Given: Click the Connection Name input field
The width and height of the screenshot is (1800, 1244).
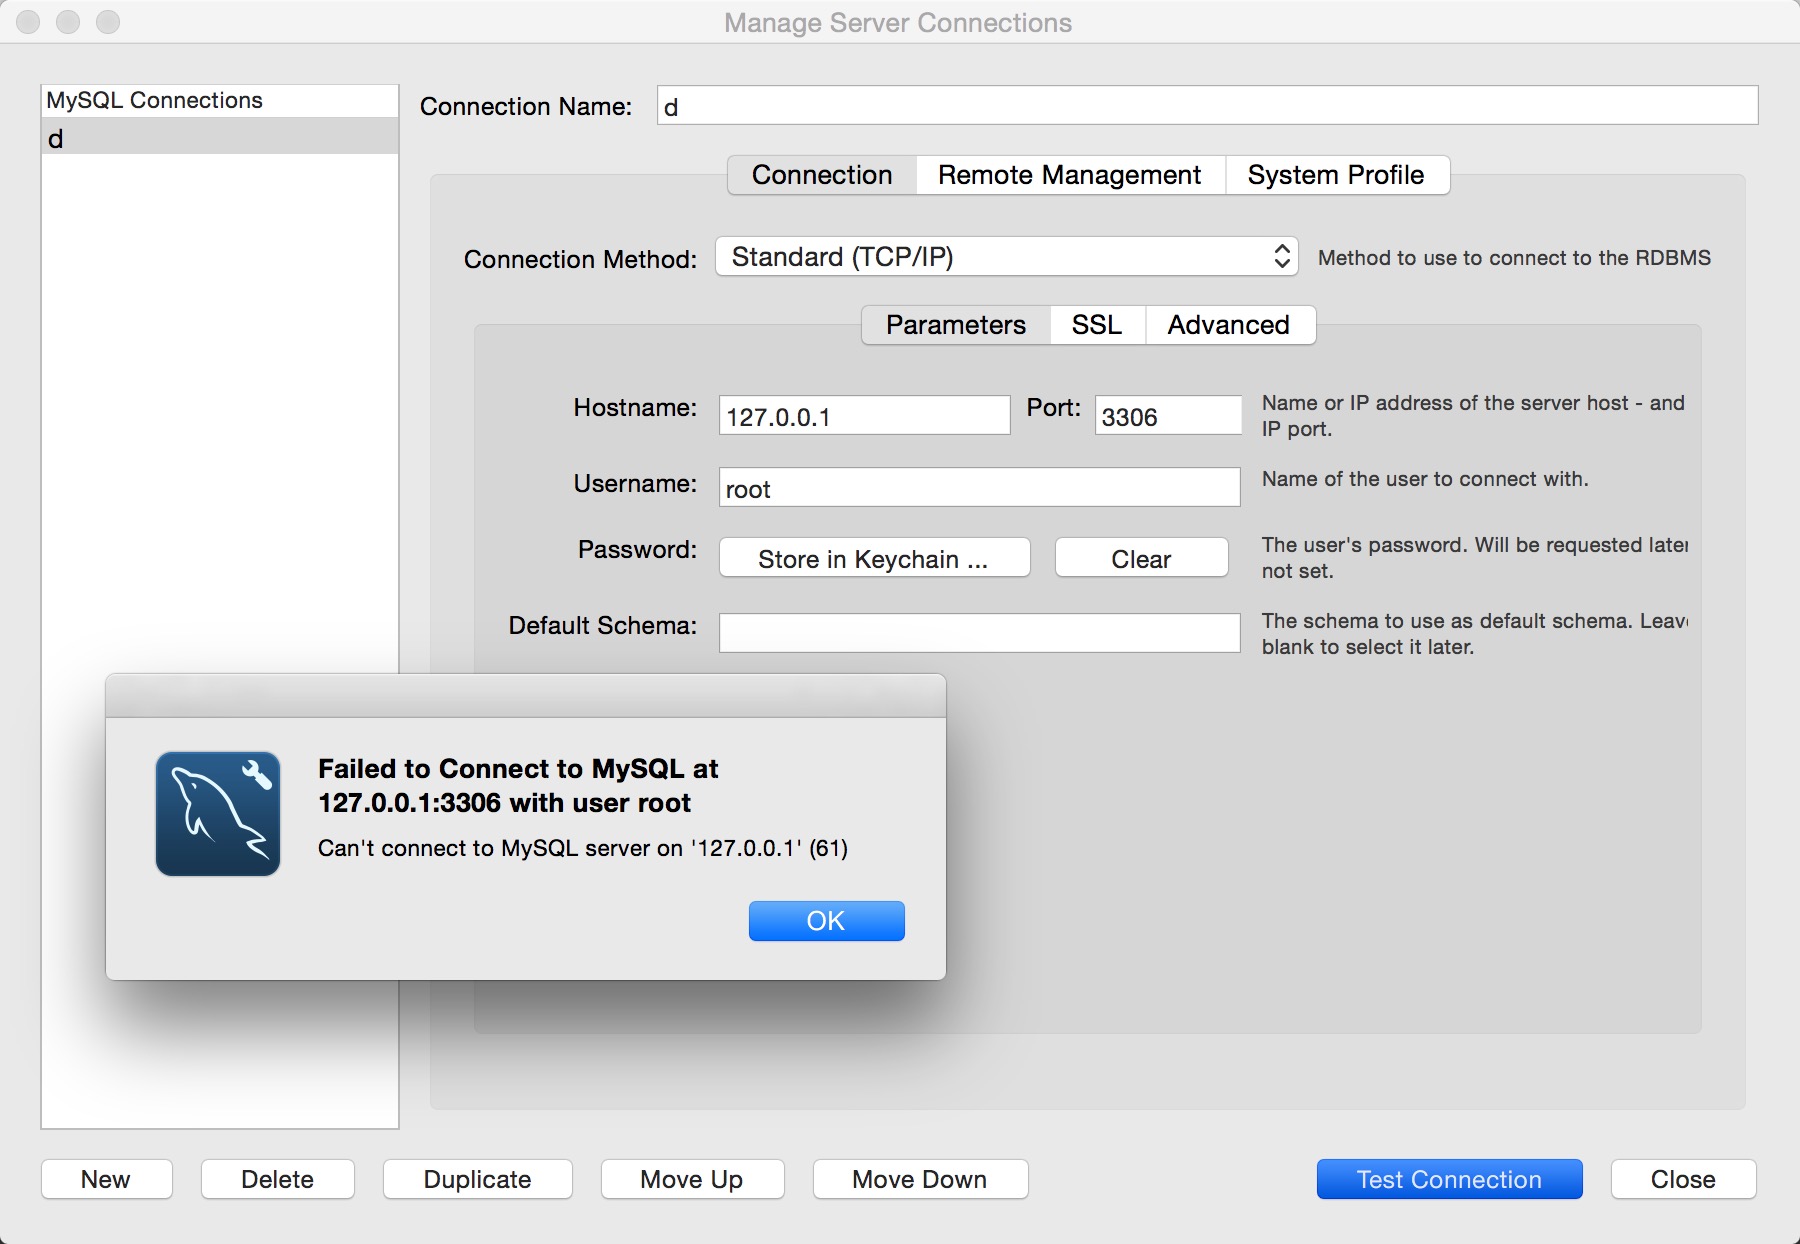Looking at the screenshot, I should [x=1207, y=106].
